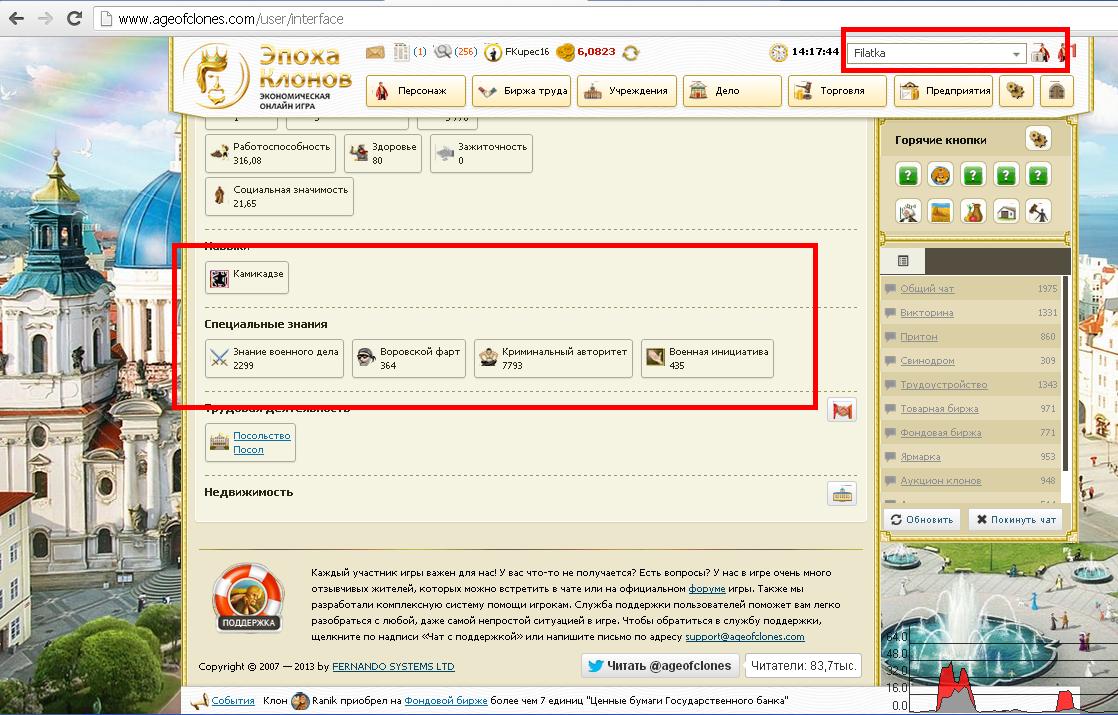Join the Общий чат room

point(927,289)
